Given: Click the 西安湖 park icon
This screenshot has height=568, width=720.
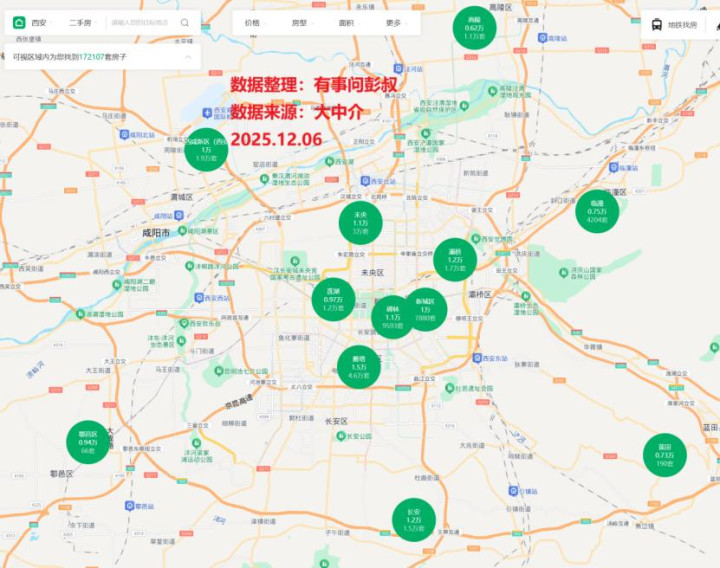Looking at the screenshot, I should (329, 161).
